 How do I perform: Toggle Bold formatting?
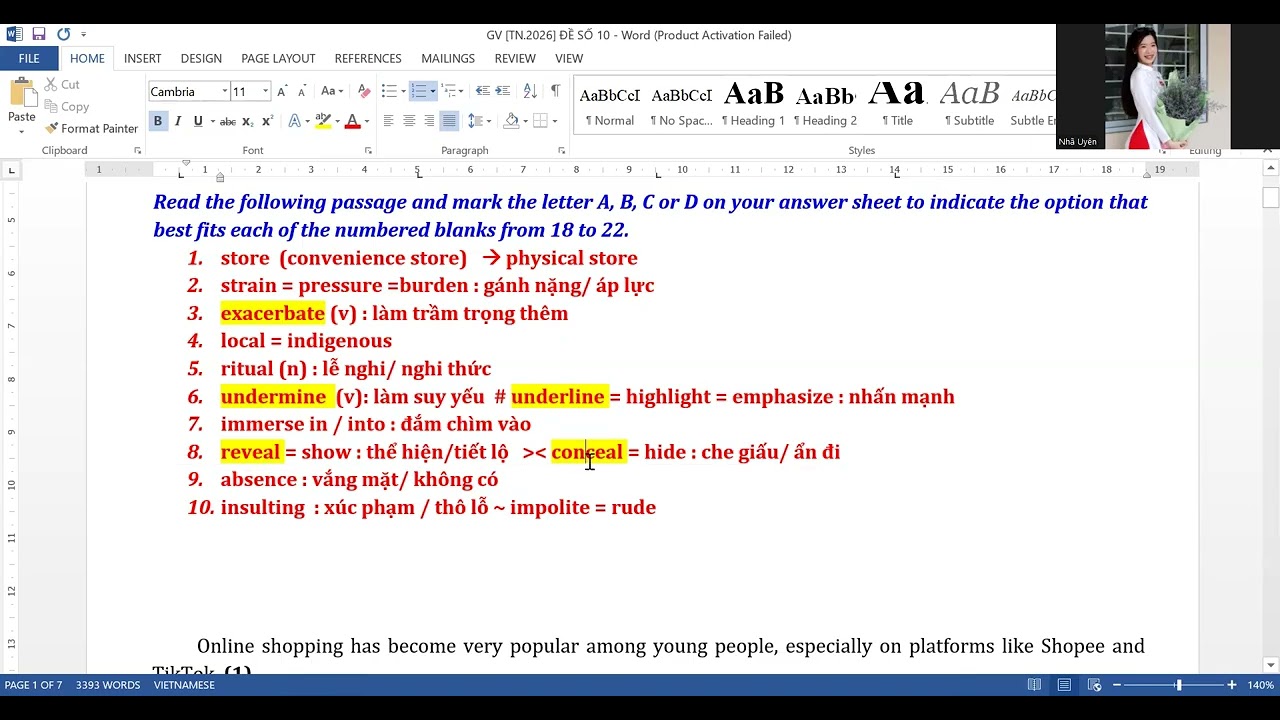pos(157,121)
